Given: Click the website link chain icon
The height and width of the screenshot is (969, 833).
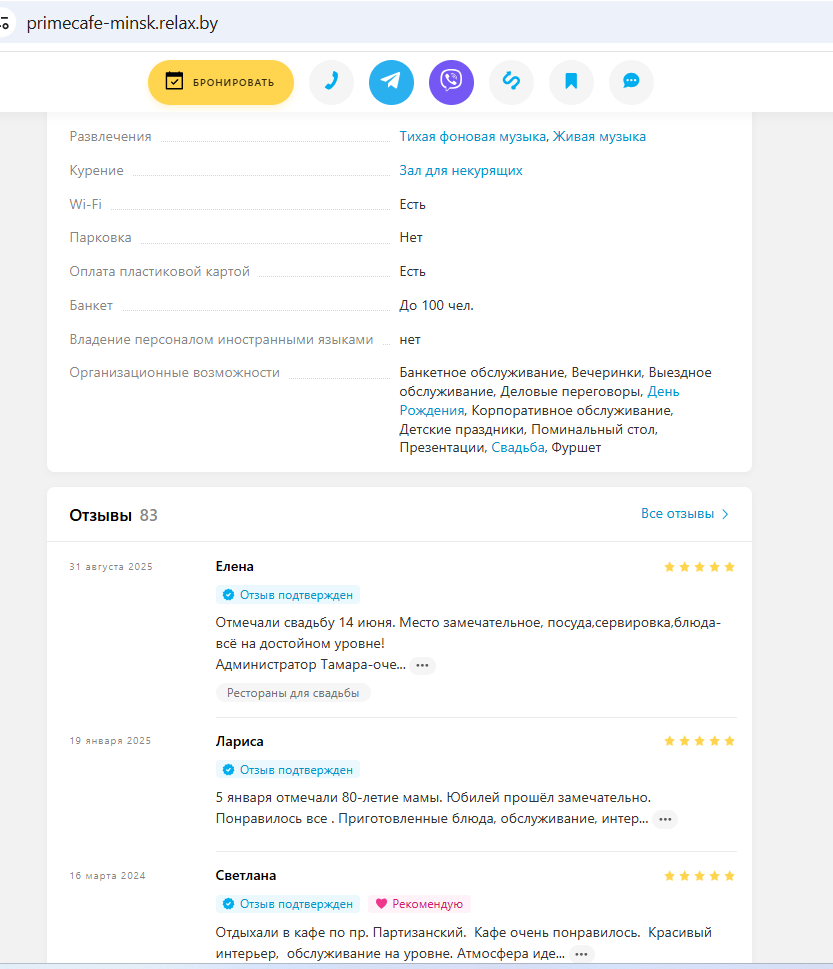Looking at the screenshot, I should click(x=511, y=82).
